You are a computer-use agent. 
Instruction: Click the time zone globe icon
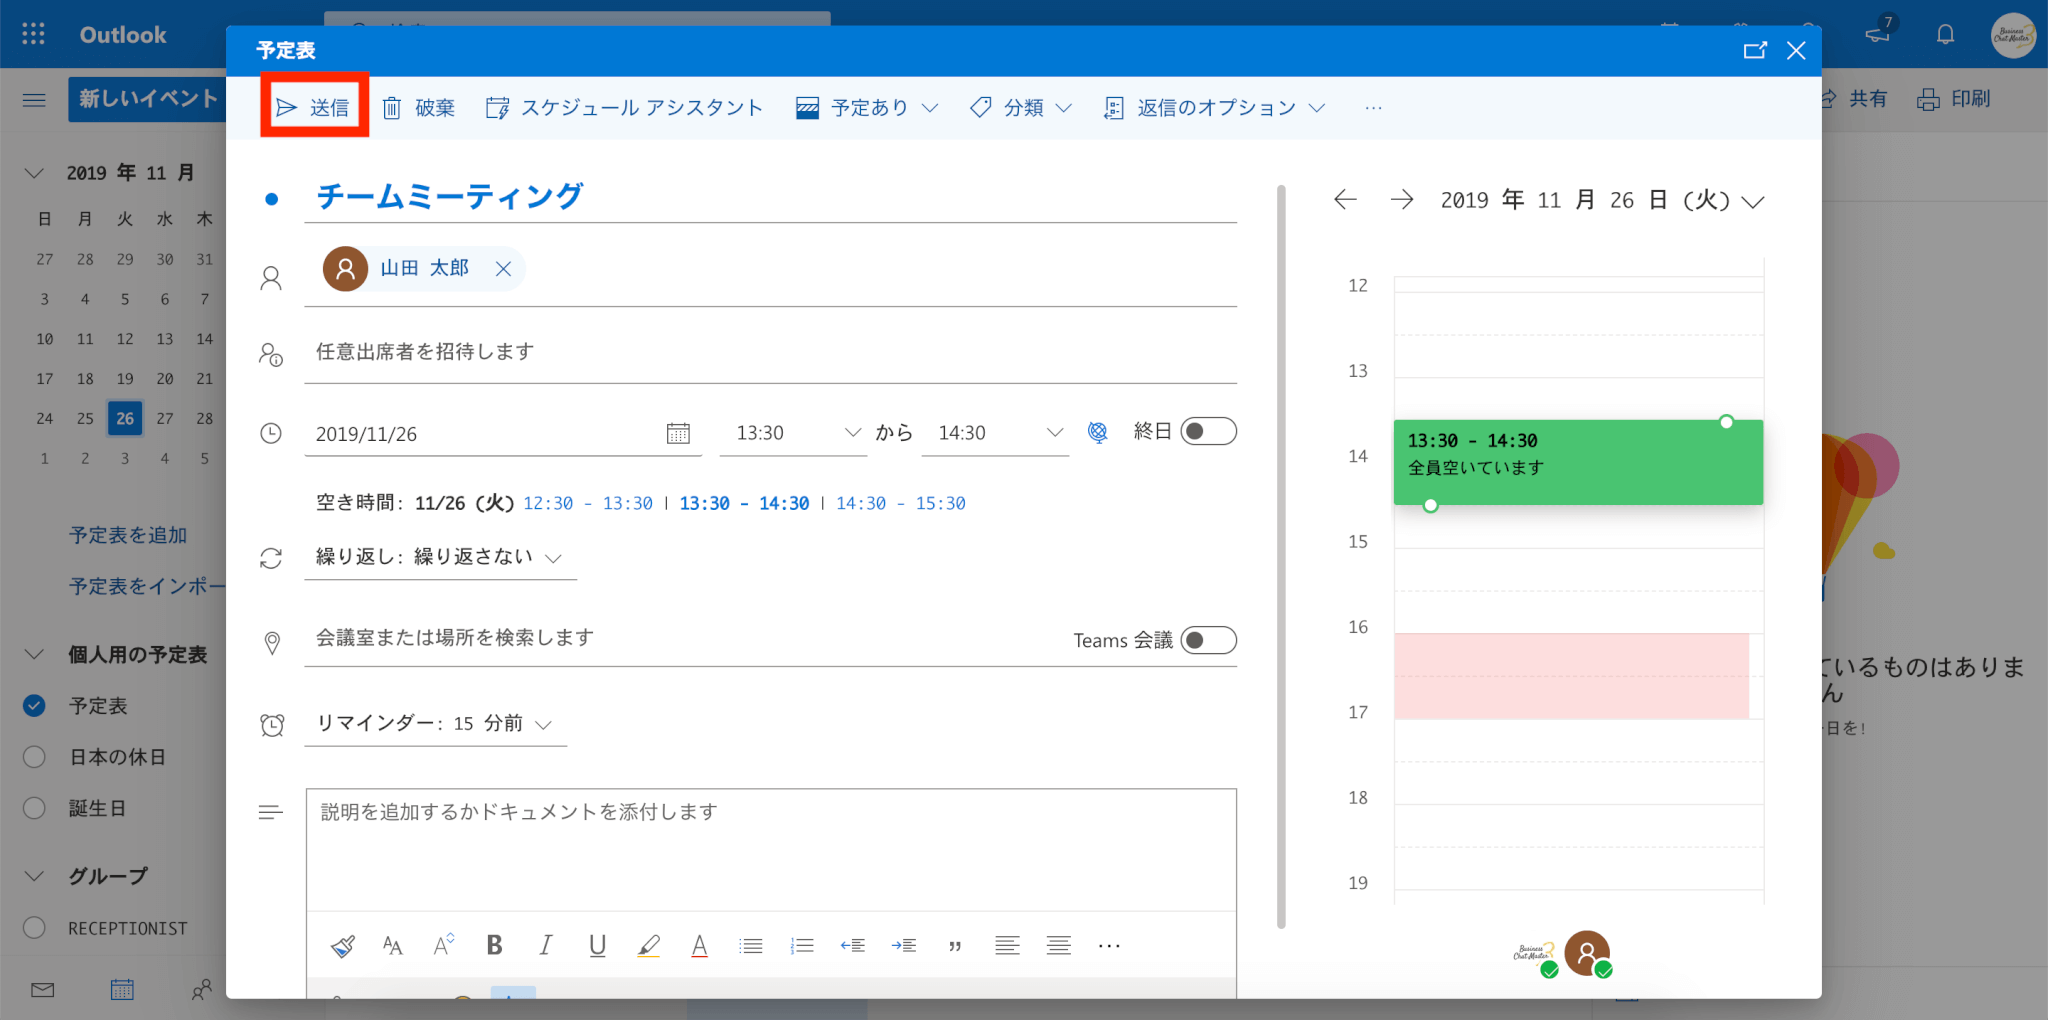click(x=1097, y=432)
